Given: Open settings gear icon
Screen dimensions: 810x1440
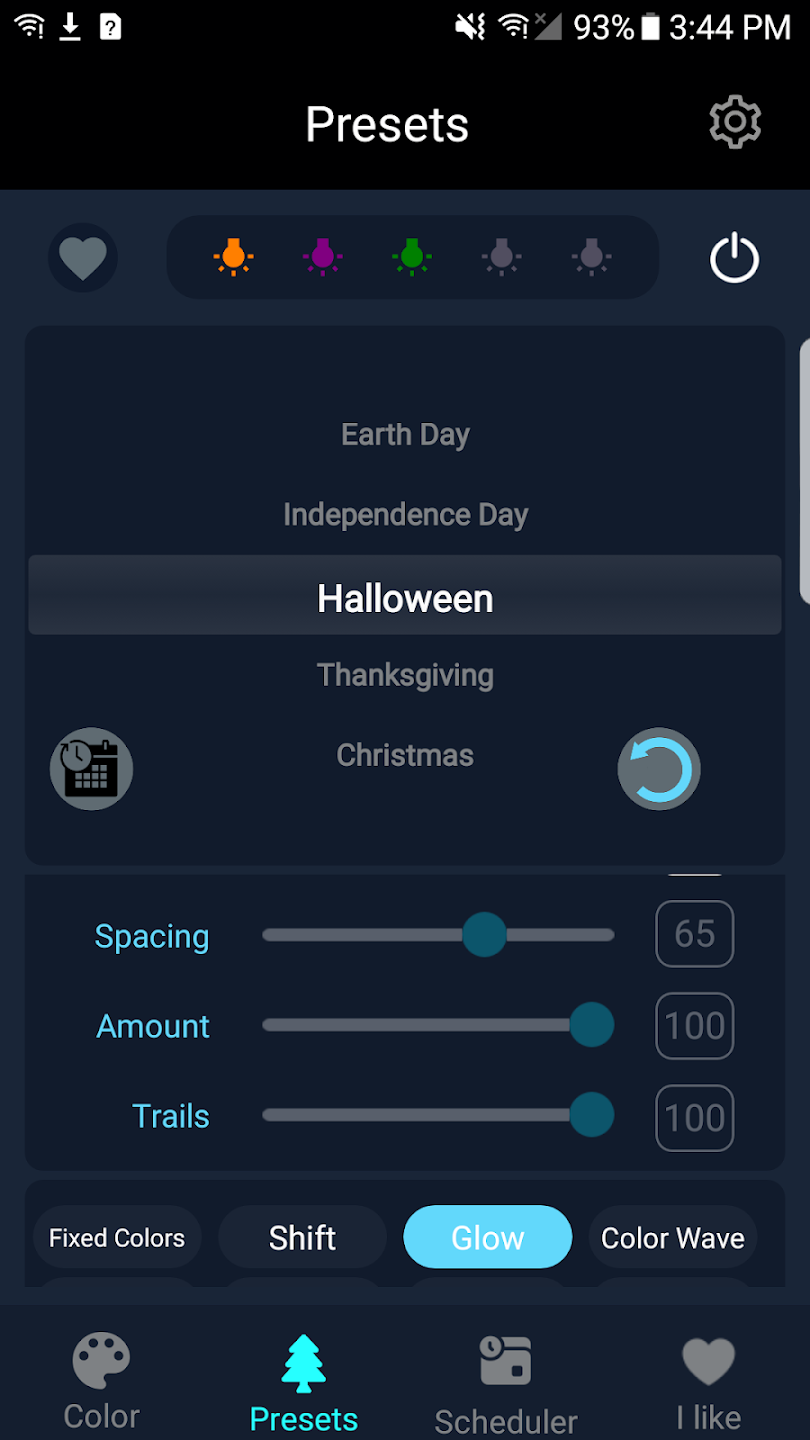Looking at the screenshot, I should 735,123.
